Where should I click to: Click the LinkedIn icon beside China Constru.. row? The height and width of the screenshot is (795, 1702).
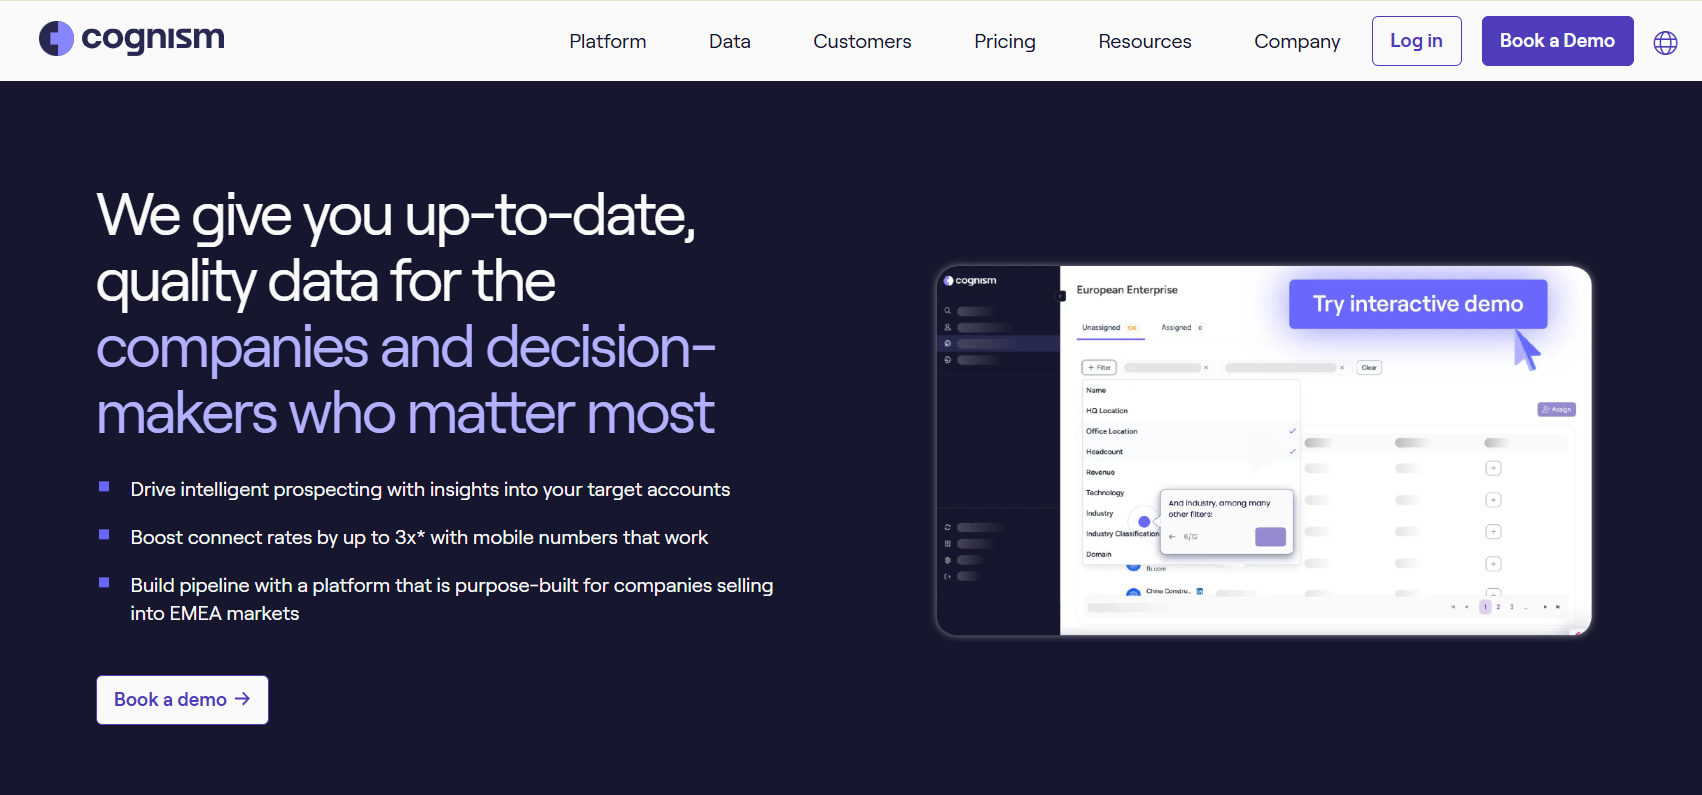click(1200, 591)
